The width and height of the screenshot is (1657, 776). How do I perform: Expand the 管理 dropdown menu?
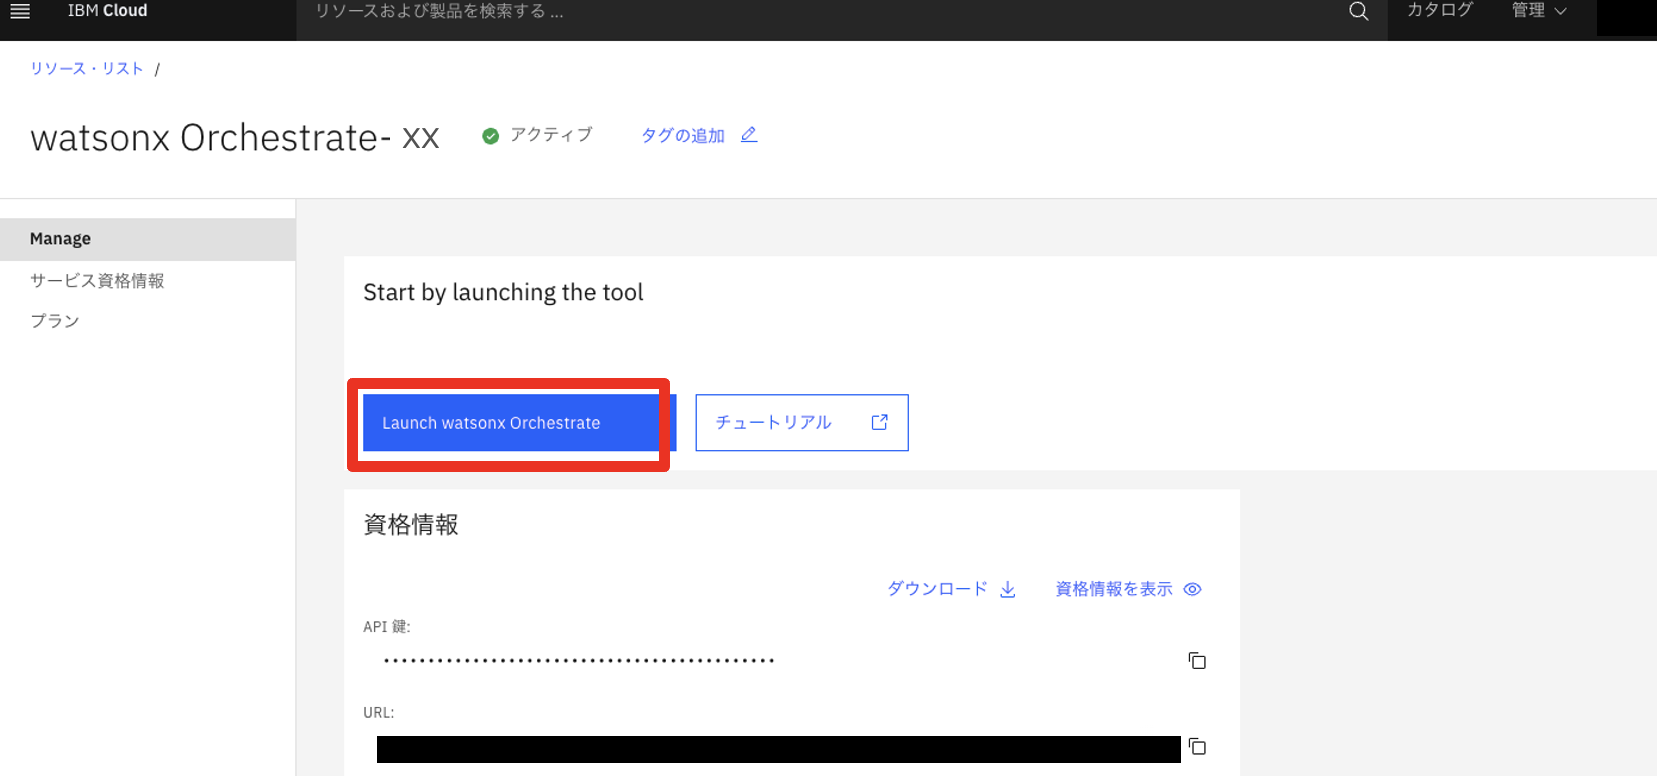pos(1538,11)
